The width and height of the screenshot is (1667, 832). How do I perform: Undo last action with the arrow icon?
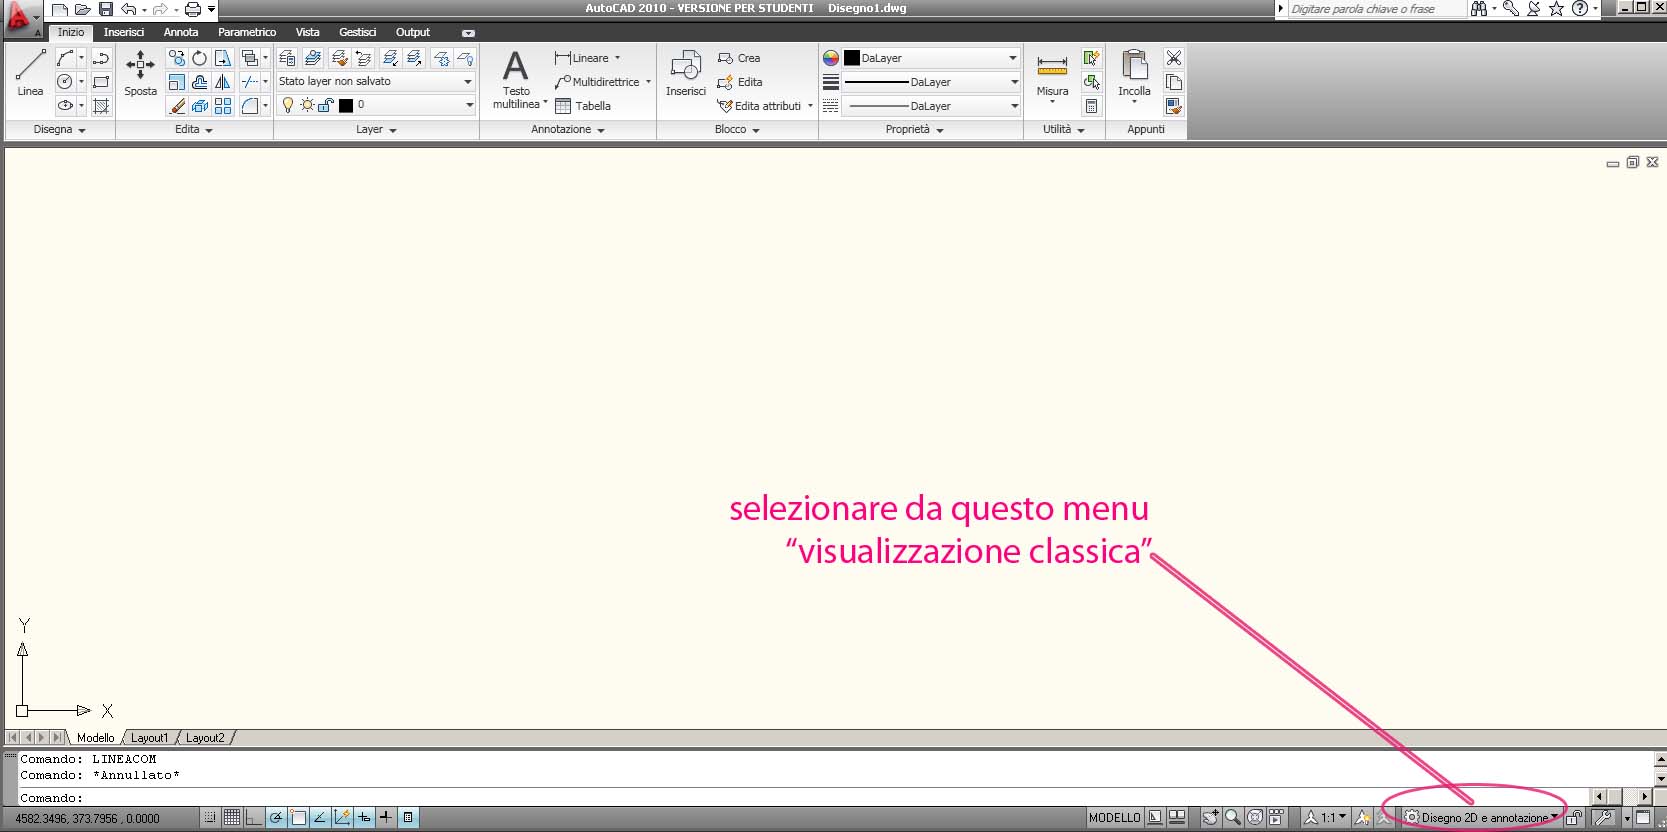[x=128, y=9]
